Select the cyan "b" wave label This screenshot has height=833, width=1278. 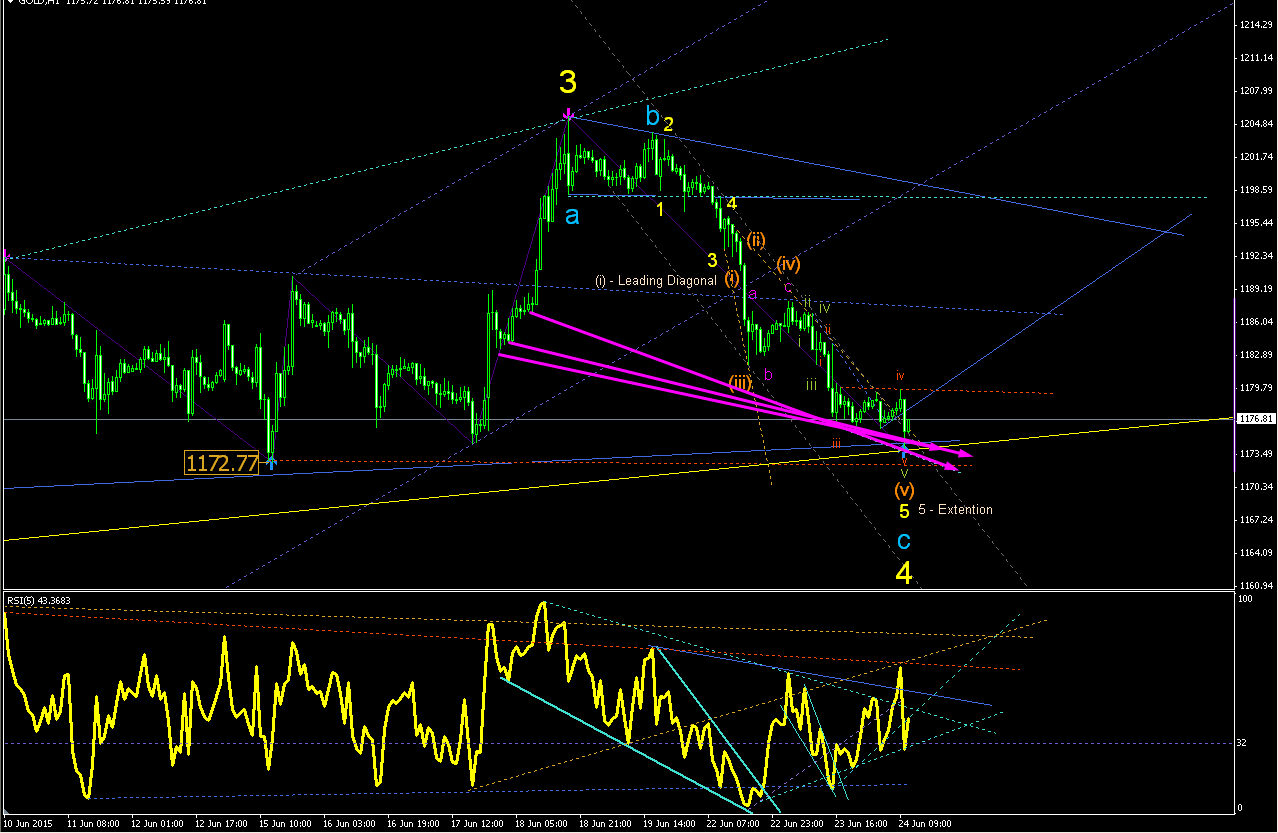tap(652, 118)
